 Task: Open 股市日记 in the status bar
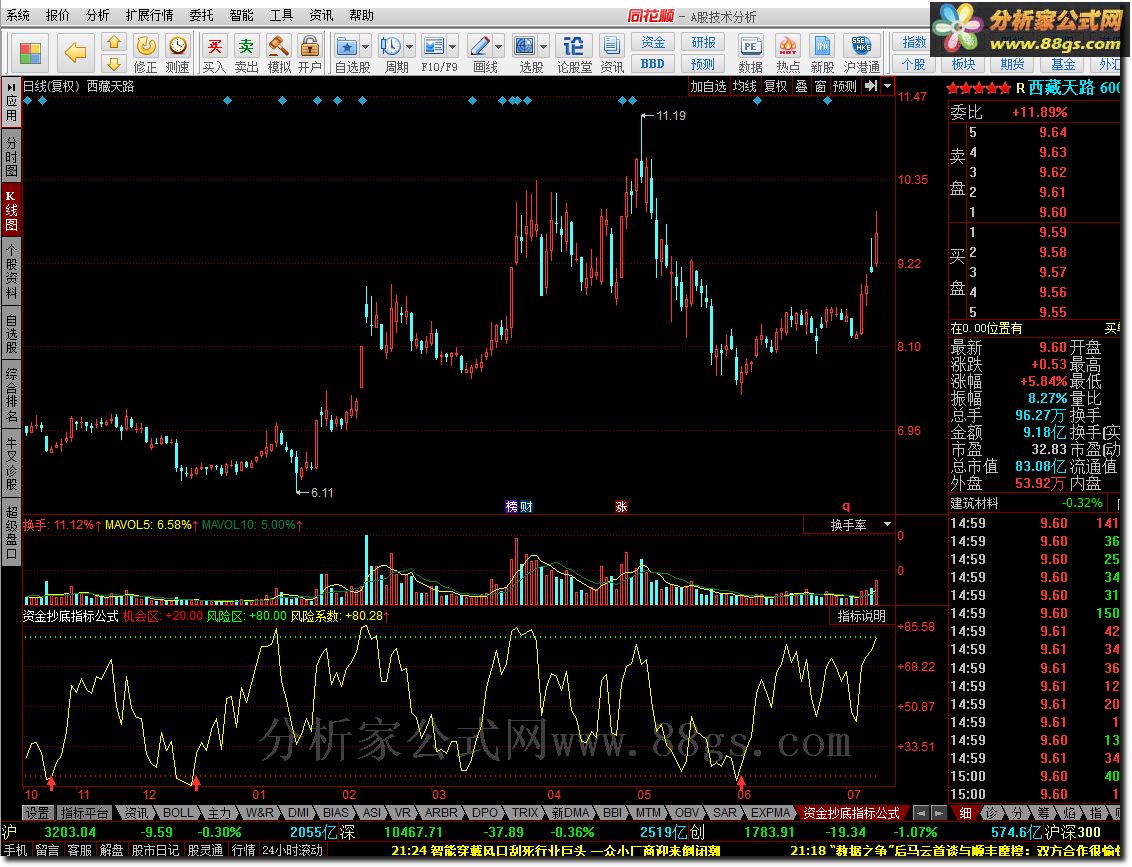(154, 850)
